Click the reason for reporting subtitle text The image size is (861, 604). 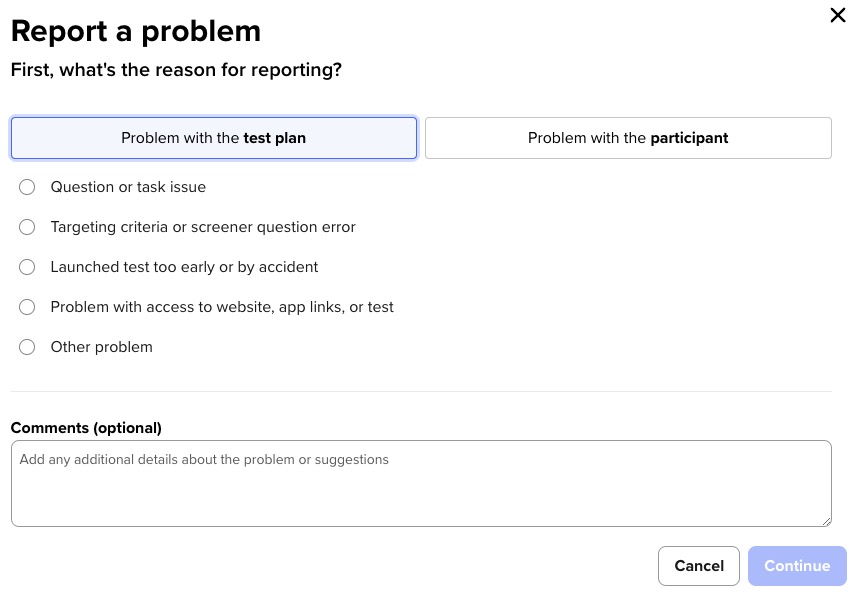pos(176,70)
